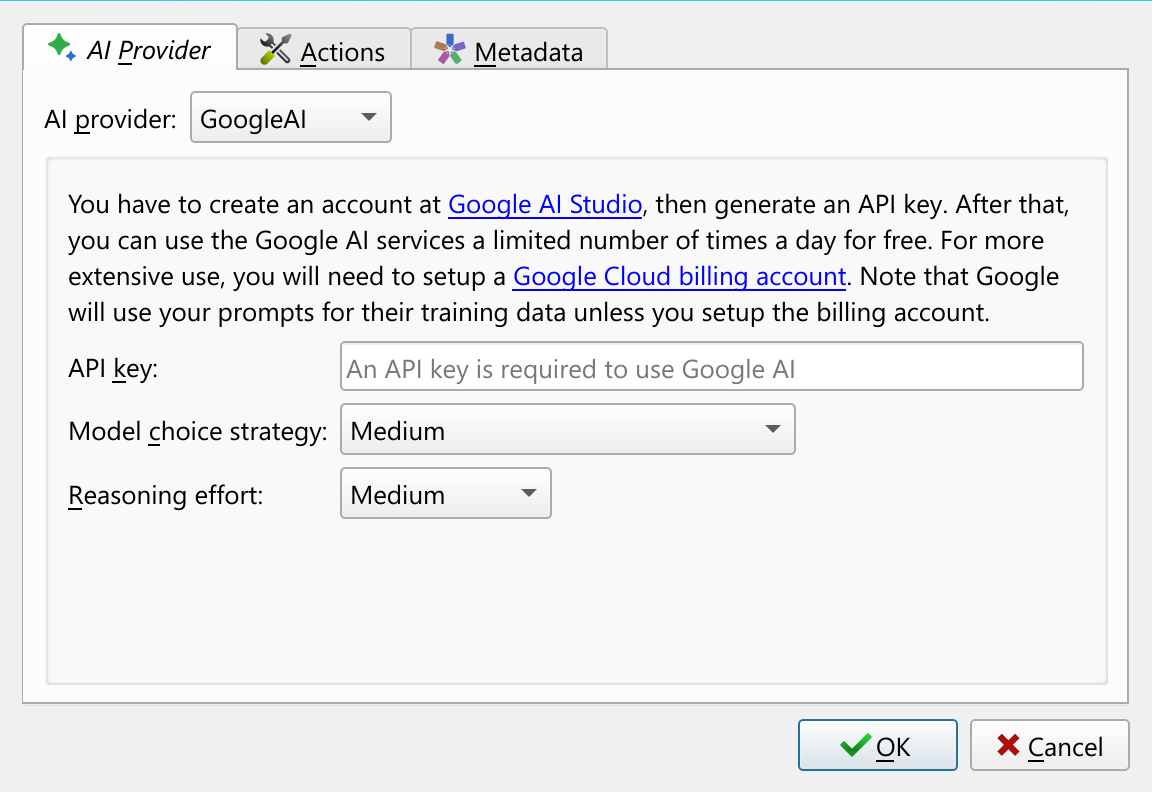Dismiss the dialog with Cancel
This screenshot has height=792, width=1152.
pyautogui.click(x=1049, y=746)
